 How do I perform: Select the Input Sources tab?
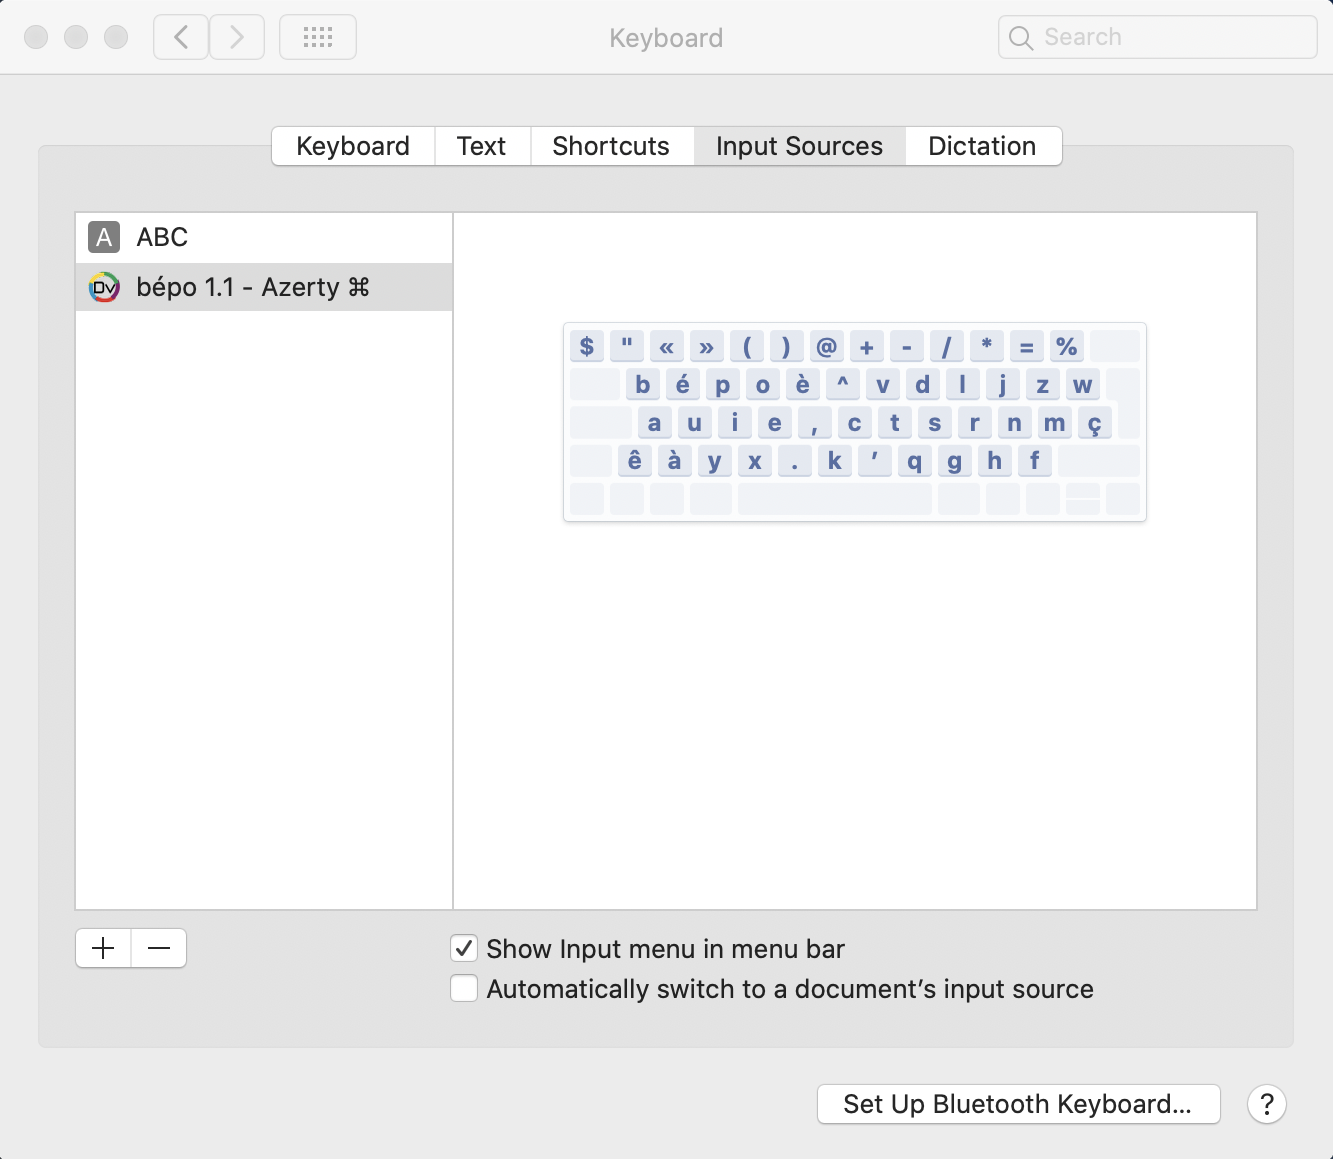799,146
